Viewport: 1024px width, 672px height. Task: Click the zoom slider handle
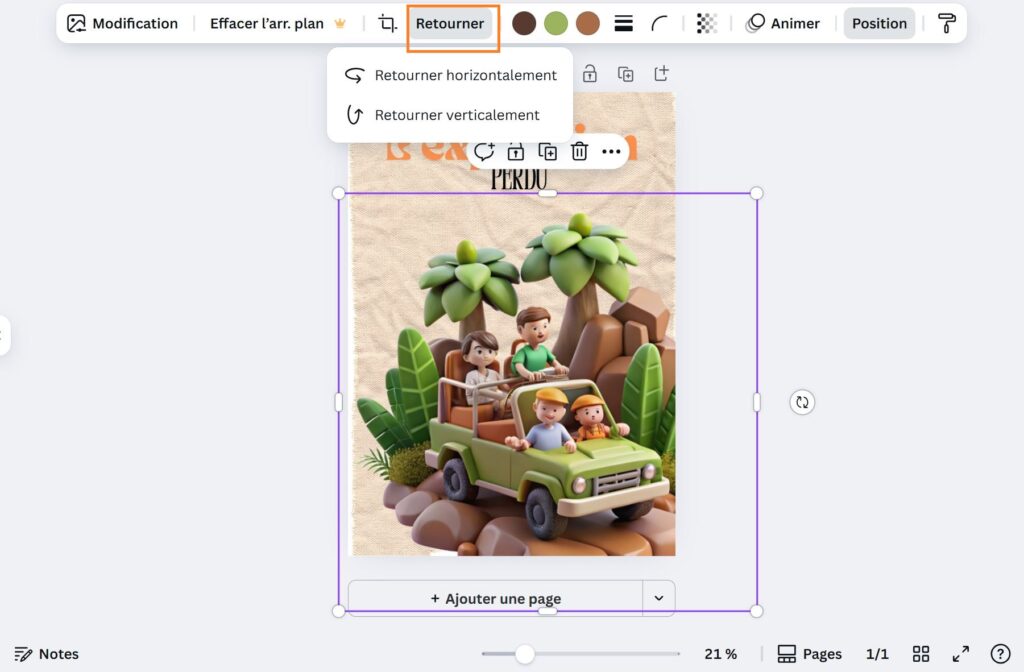pos(524,654)
